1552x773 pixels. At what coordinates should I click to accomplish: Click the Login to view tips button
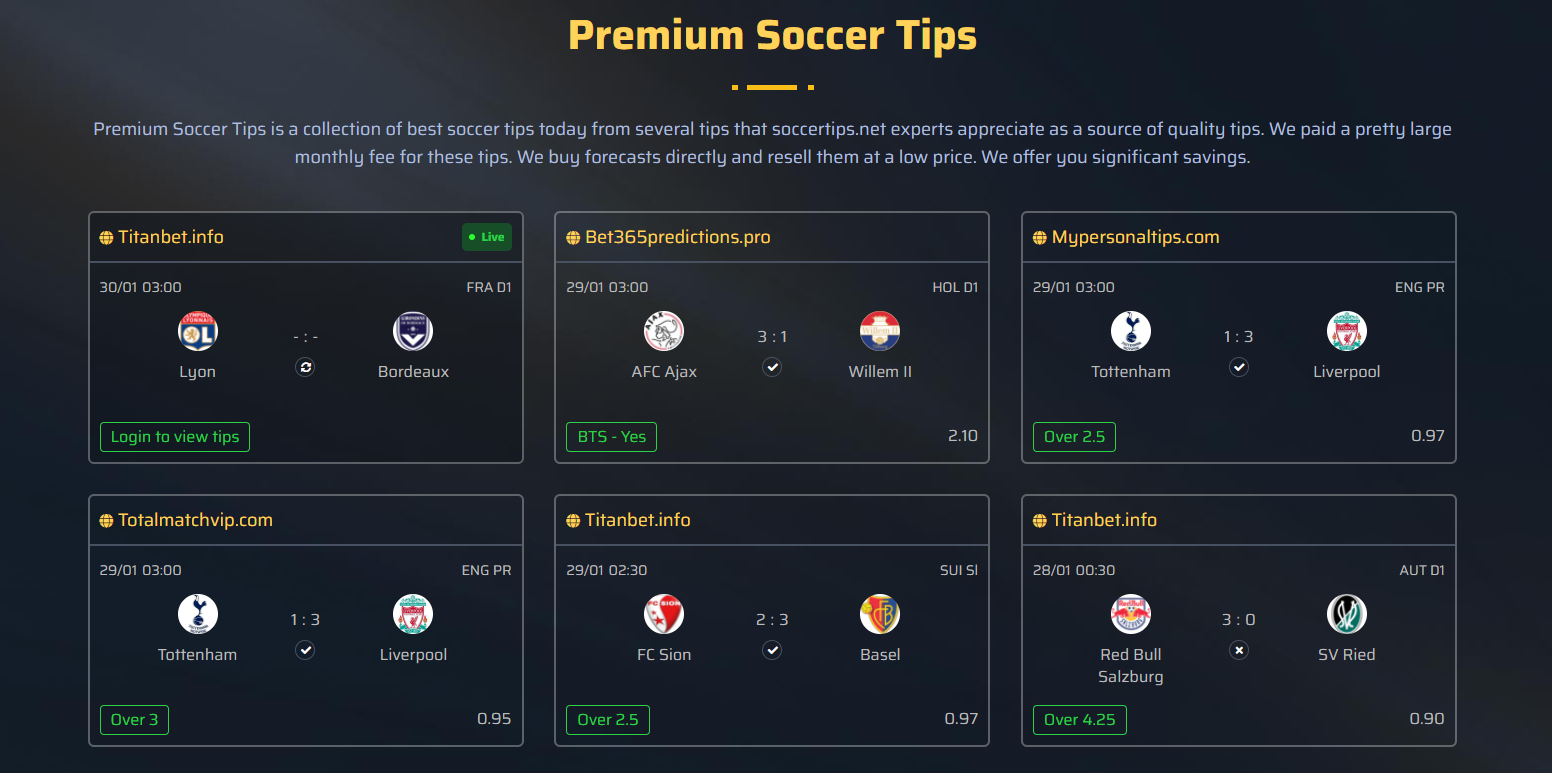(174, 436)
